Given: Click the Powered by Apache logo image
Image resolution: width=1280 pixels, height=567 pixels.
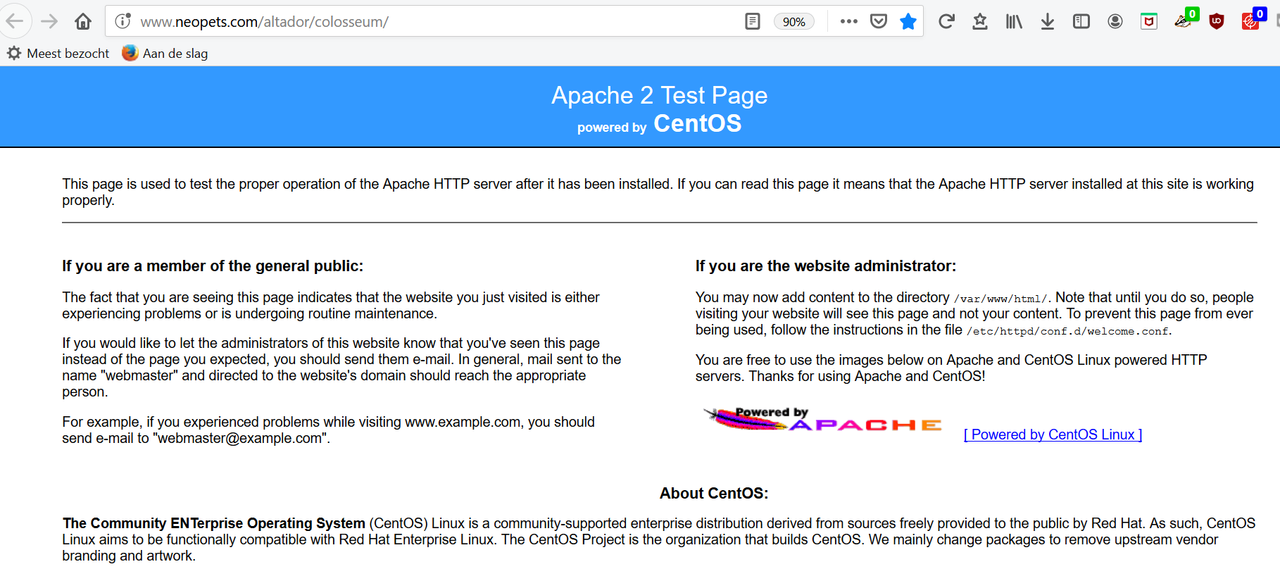Looking at the screenshot, I should tap(822, 420).
